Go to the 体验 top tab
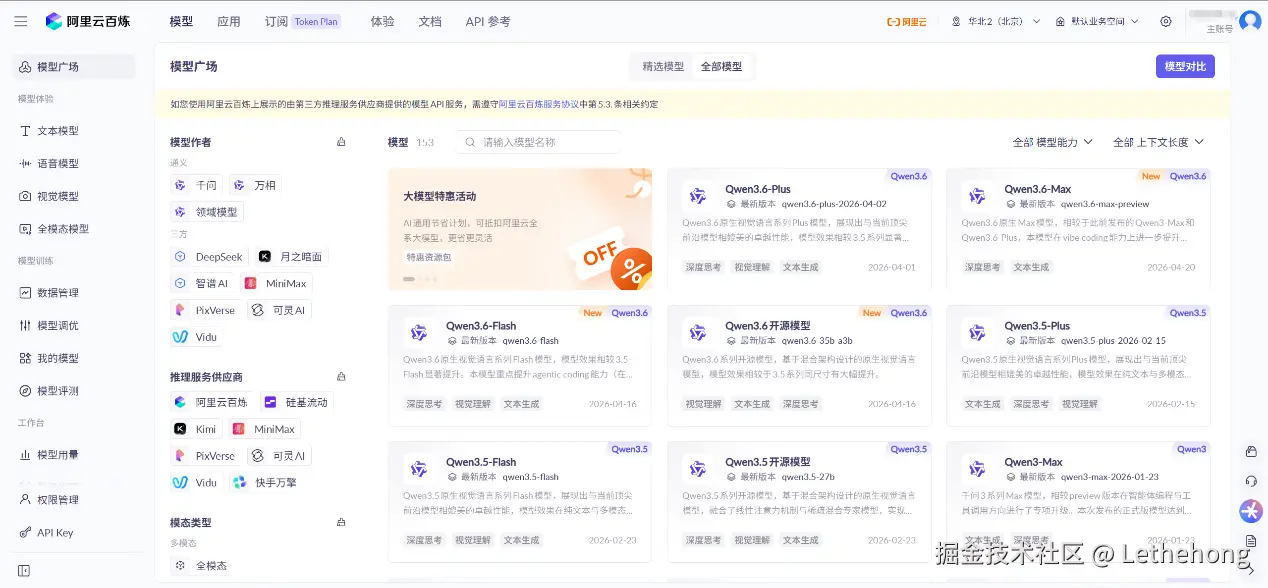 click(x=382, y=21)
